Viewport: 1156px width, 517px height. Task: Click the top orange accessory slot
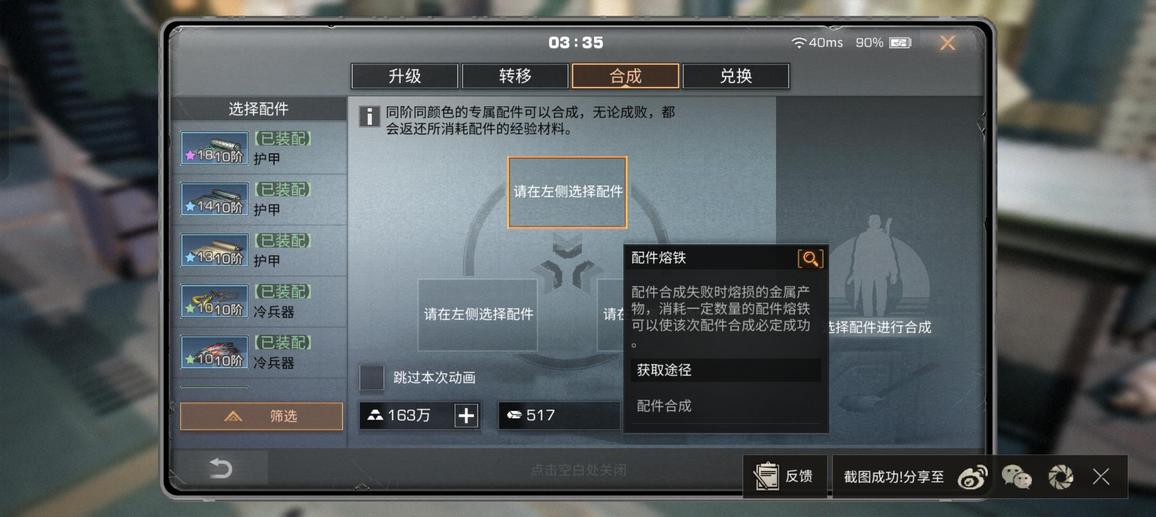point(568,192)
